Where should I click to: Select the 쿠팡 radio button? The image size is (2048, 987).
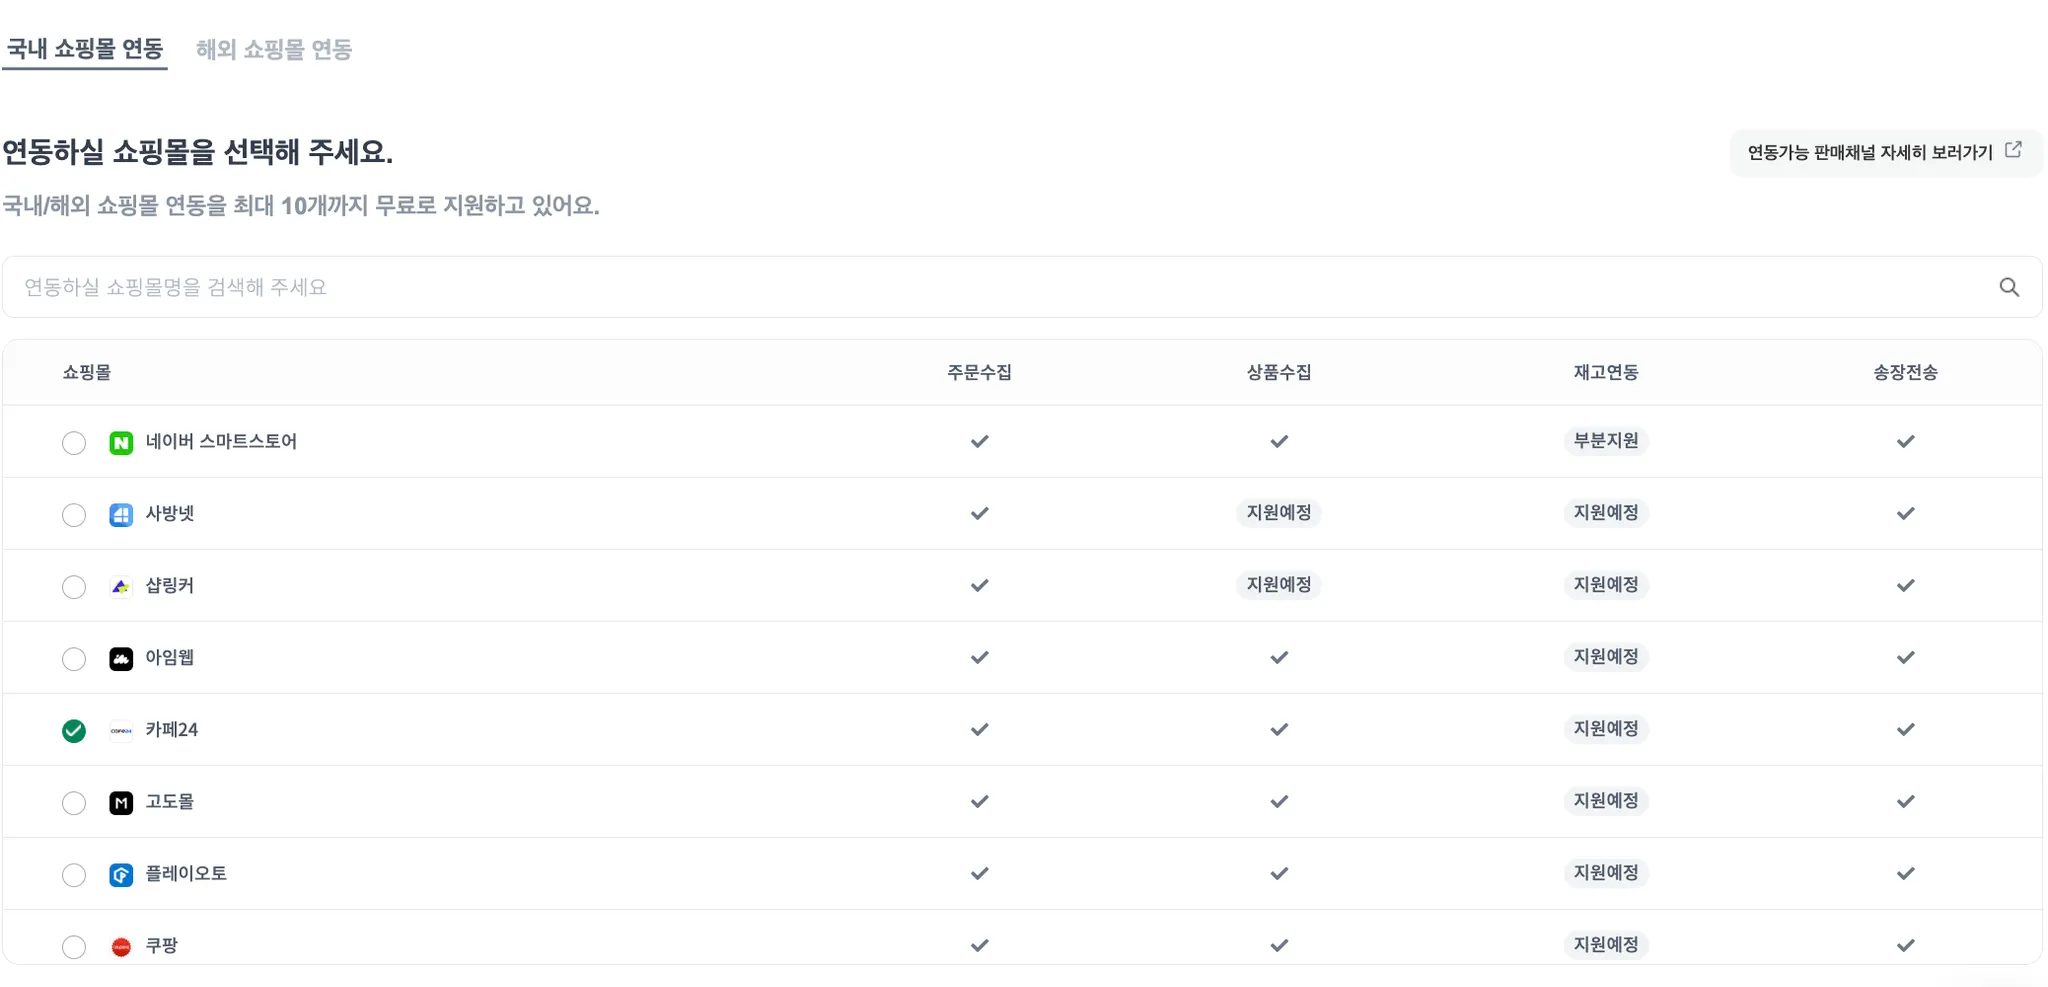tap(74, 947)
